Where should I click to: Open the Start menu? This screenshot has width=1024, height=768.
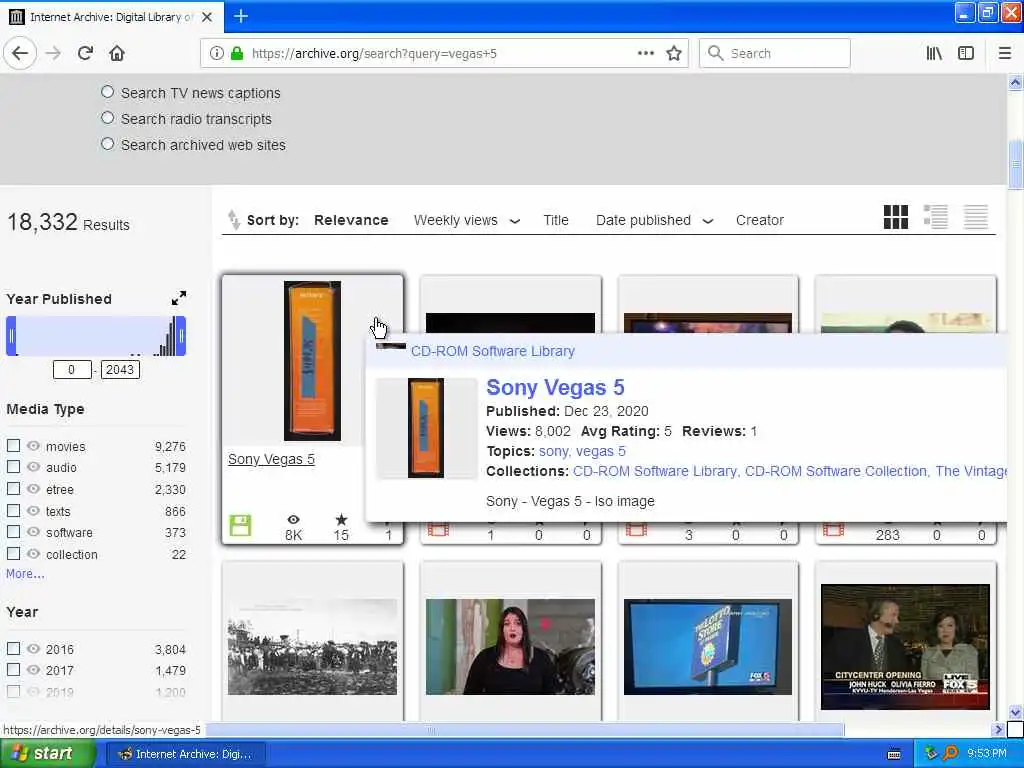tap(47, 754)
